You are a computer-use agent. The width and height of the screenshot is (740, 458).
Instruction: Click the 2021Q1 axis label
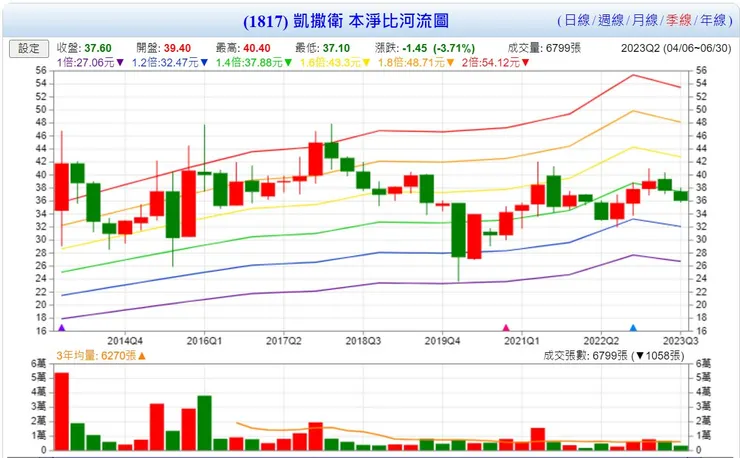click(521, 340)
